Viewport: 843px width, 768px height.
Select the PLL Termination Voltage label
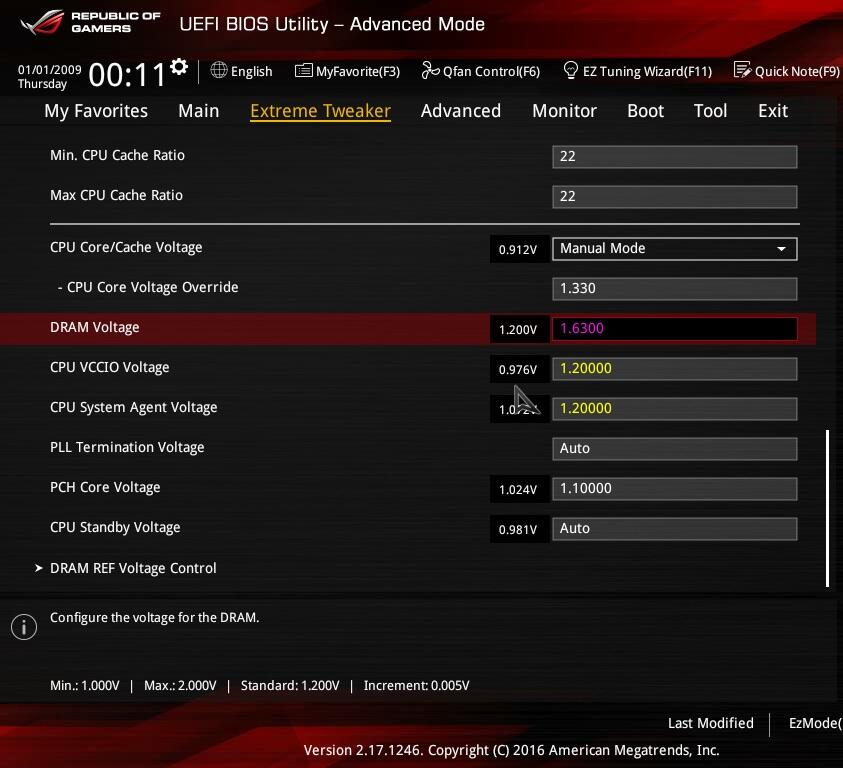(x=127, y=447)
